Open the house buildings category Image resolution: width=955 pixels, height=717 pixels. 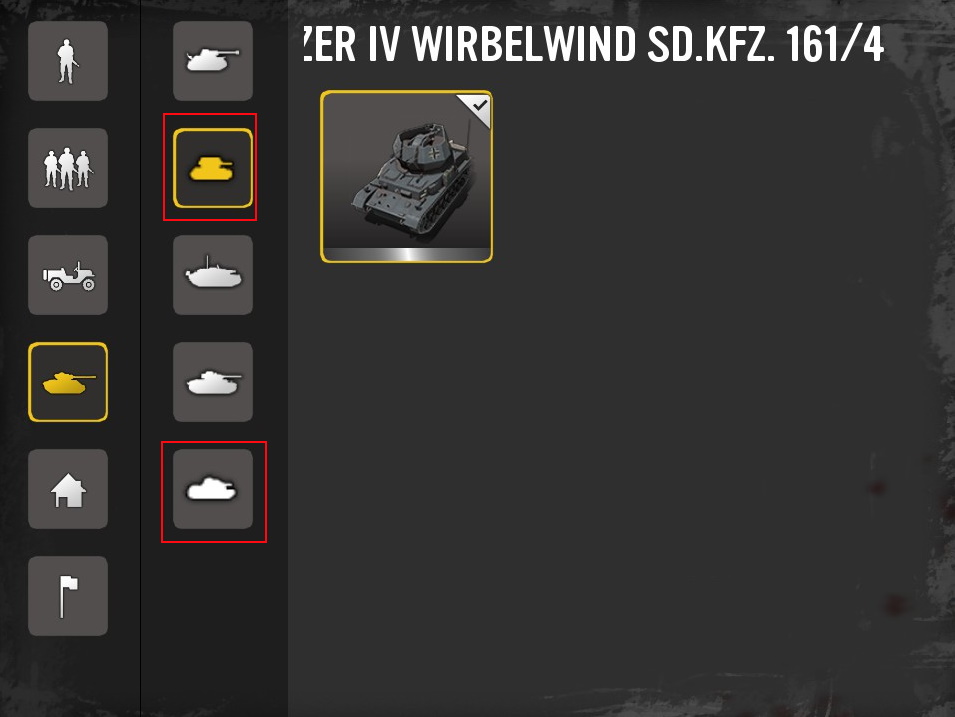click(x=68, y=489)
